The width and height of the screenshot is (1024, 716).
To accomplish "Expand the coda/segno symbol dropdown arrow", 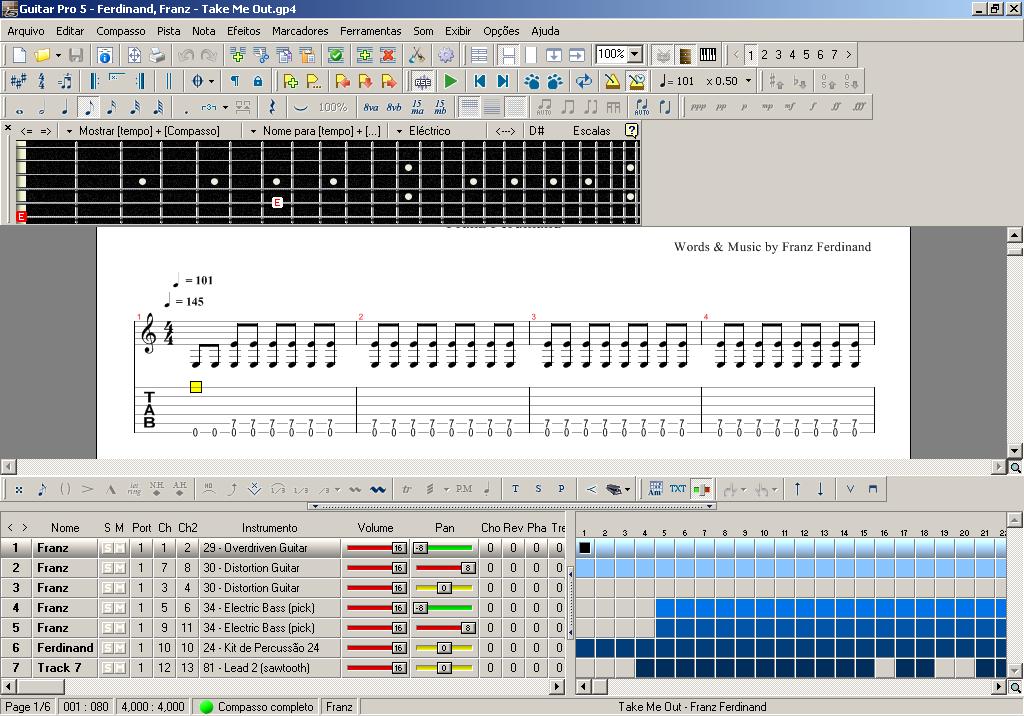I will tap(212, 82).
